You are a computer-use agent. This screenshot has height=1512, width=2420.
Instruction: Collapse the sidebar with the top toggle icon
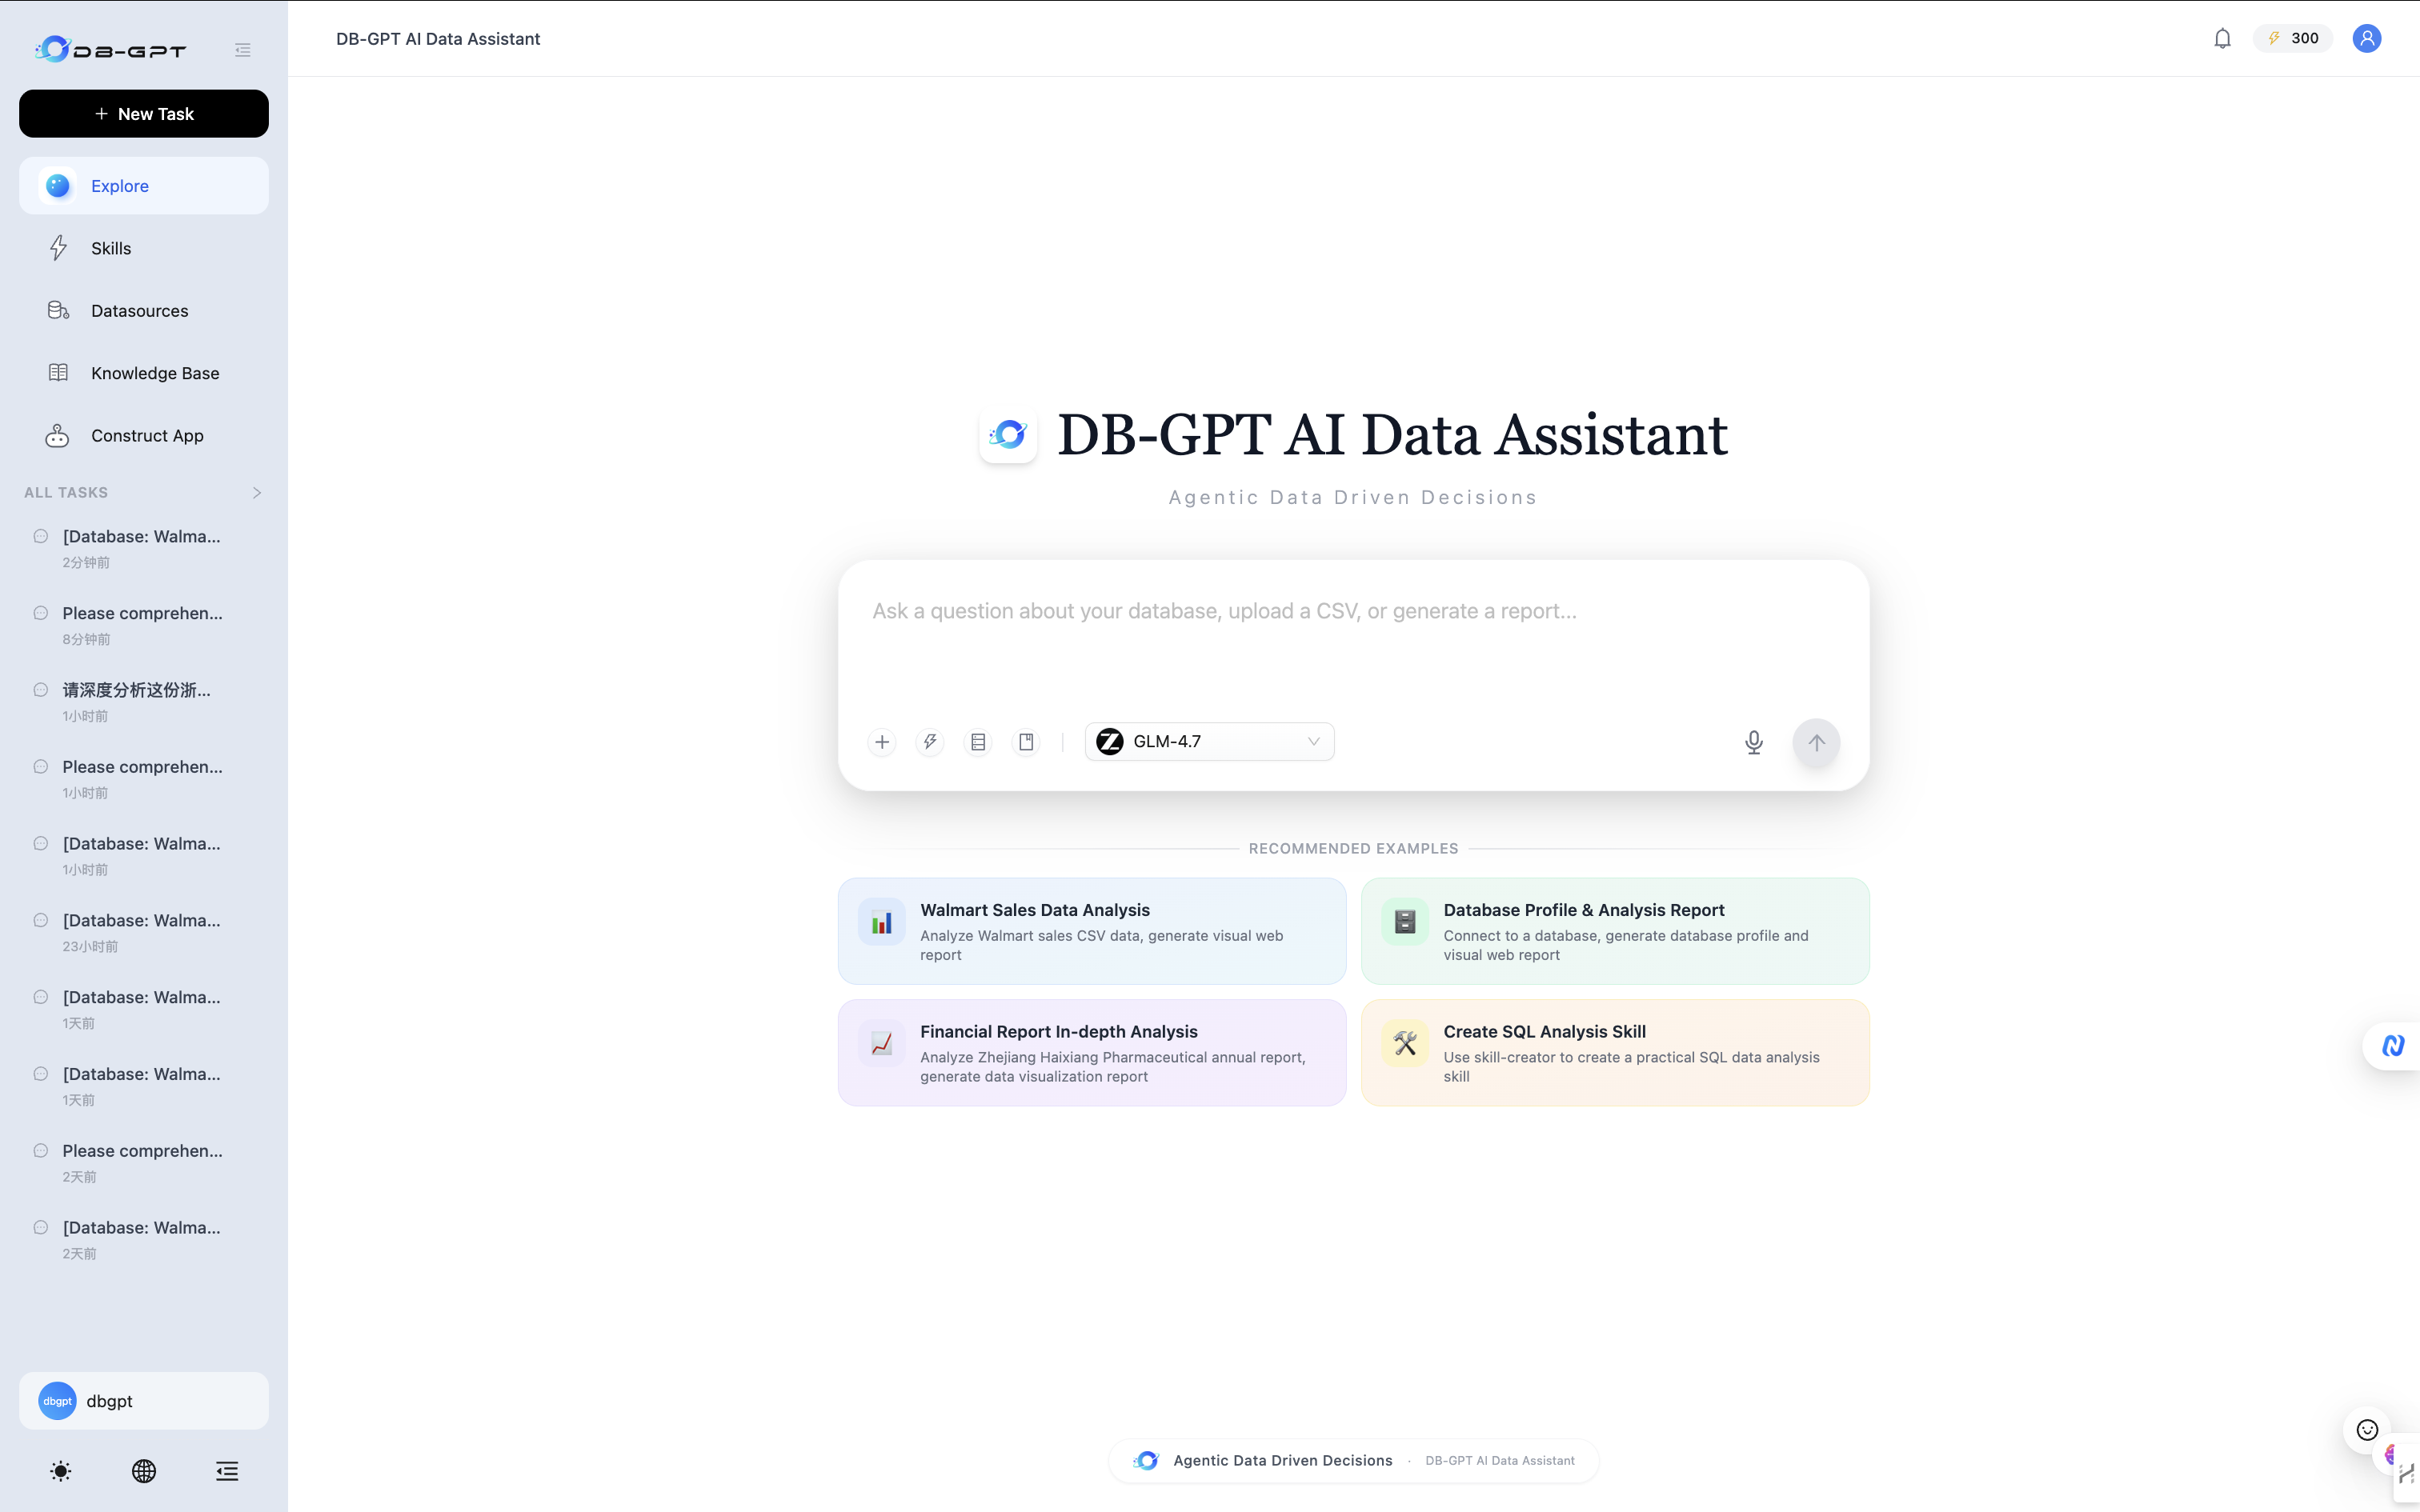pos(242,49)
